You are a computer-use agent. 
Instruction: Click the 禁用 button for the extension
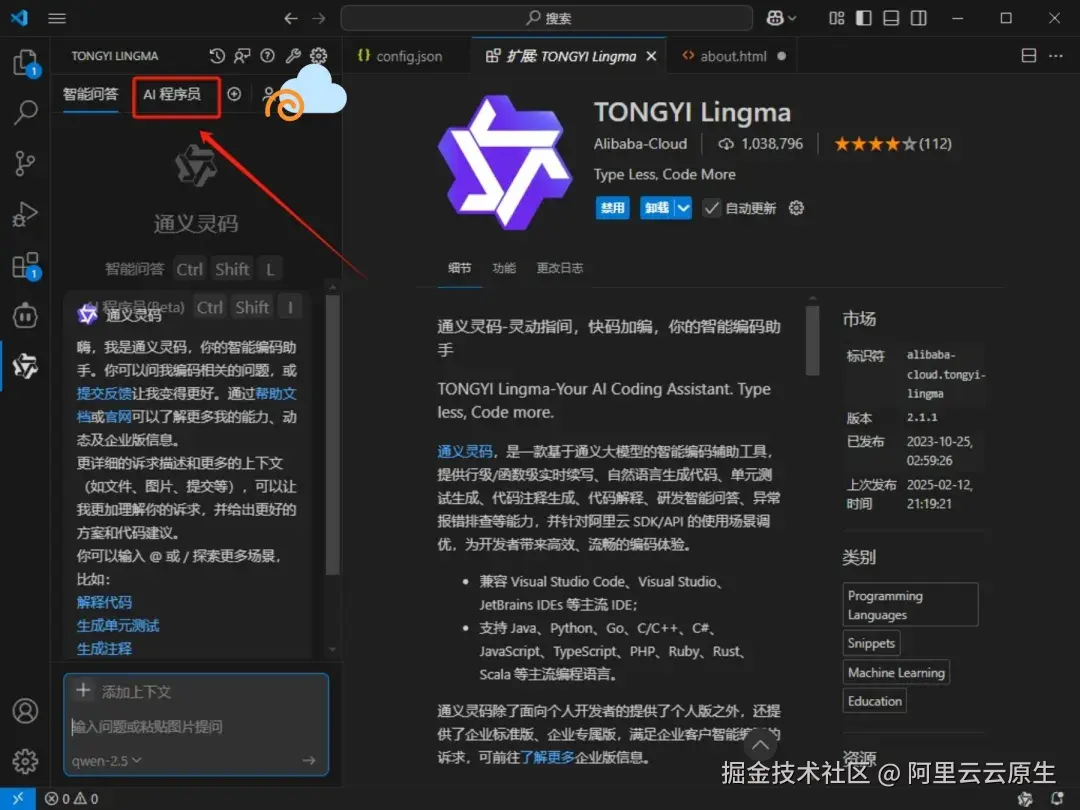612,208
